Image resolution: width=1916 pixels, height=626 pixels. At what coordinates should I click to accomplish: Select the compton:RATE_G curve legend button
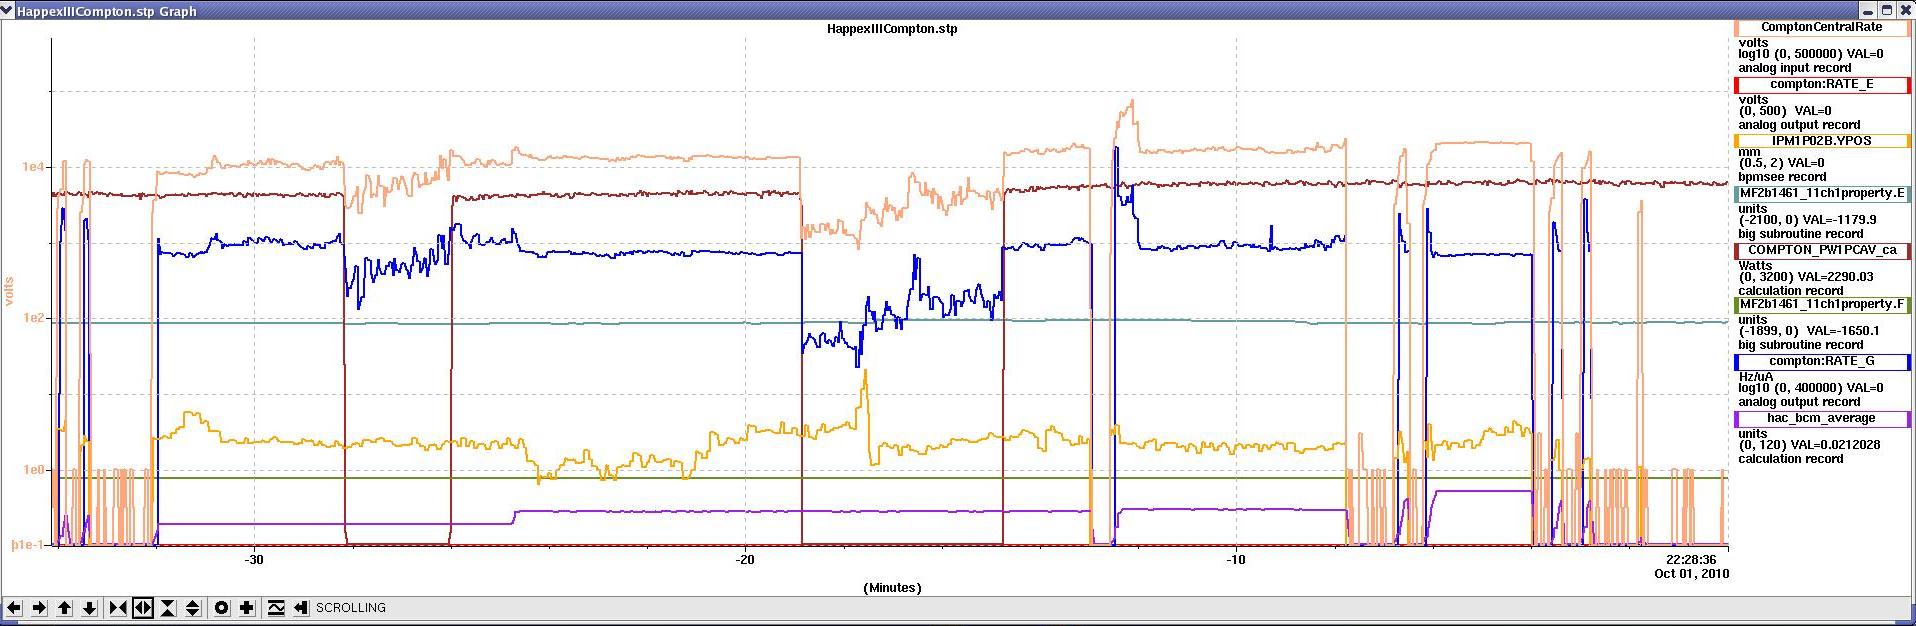pyautogui.click(x=1821, y=362)
